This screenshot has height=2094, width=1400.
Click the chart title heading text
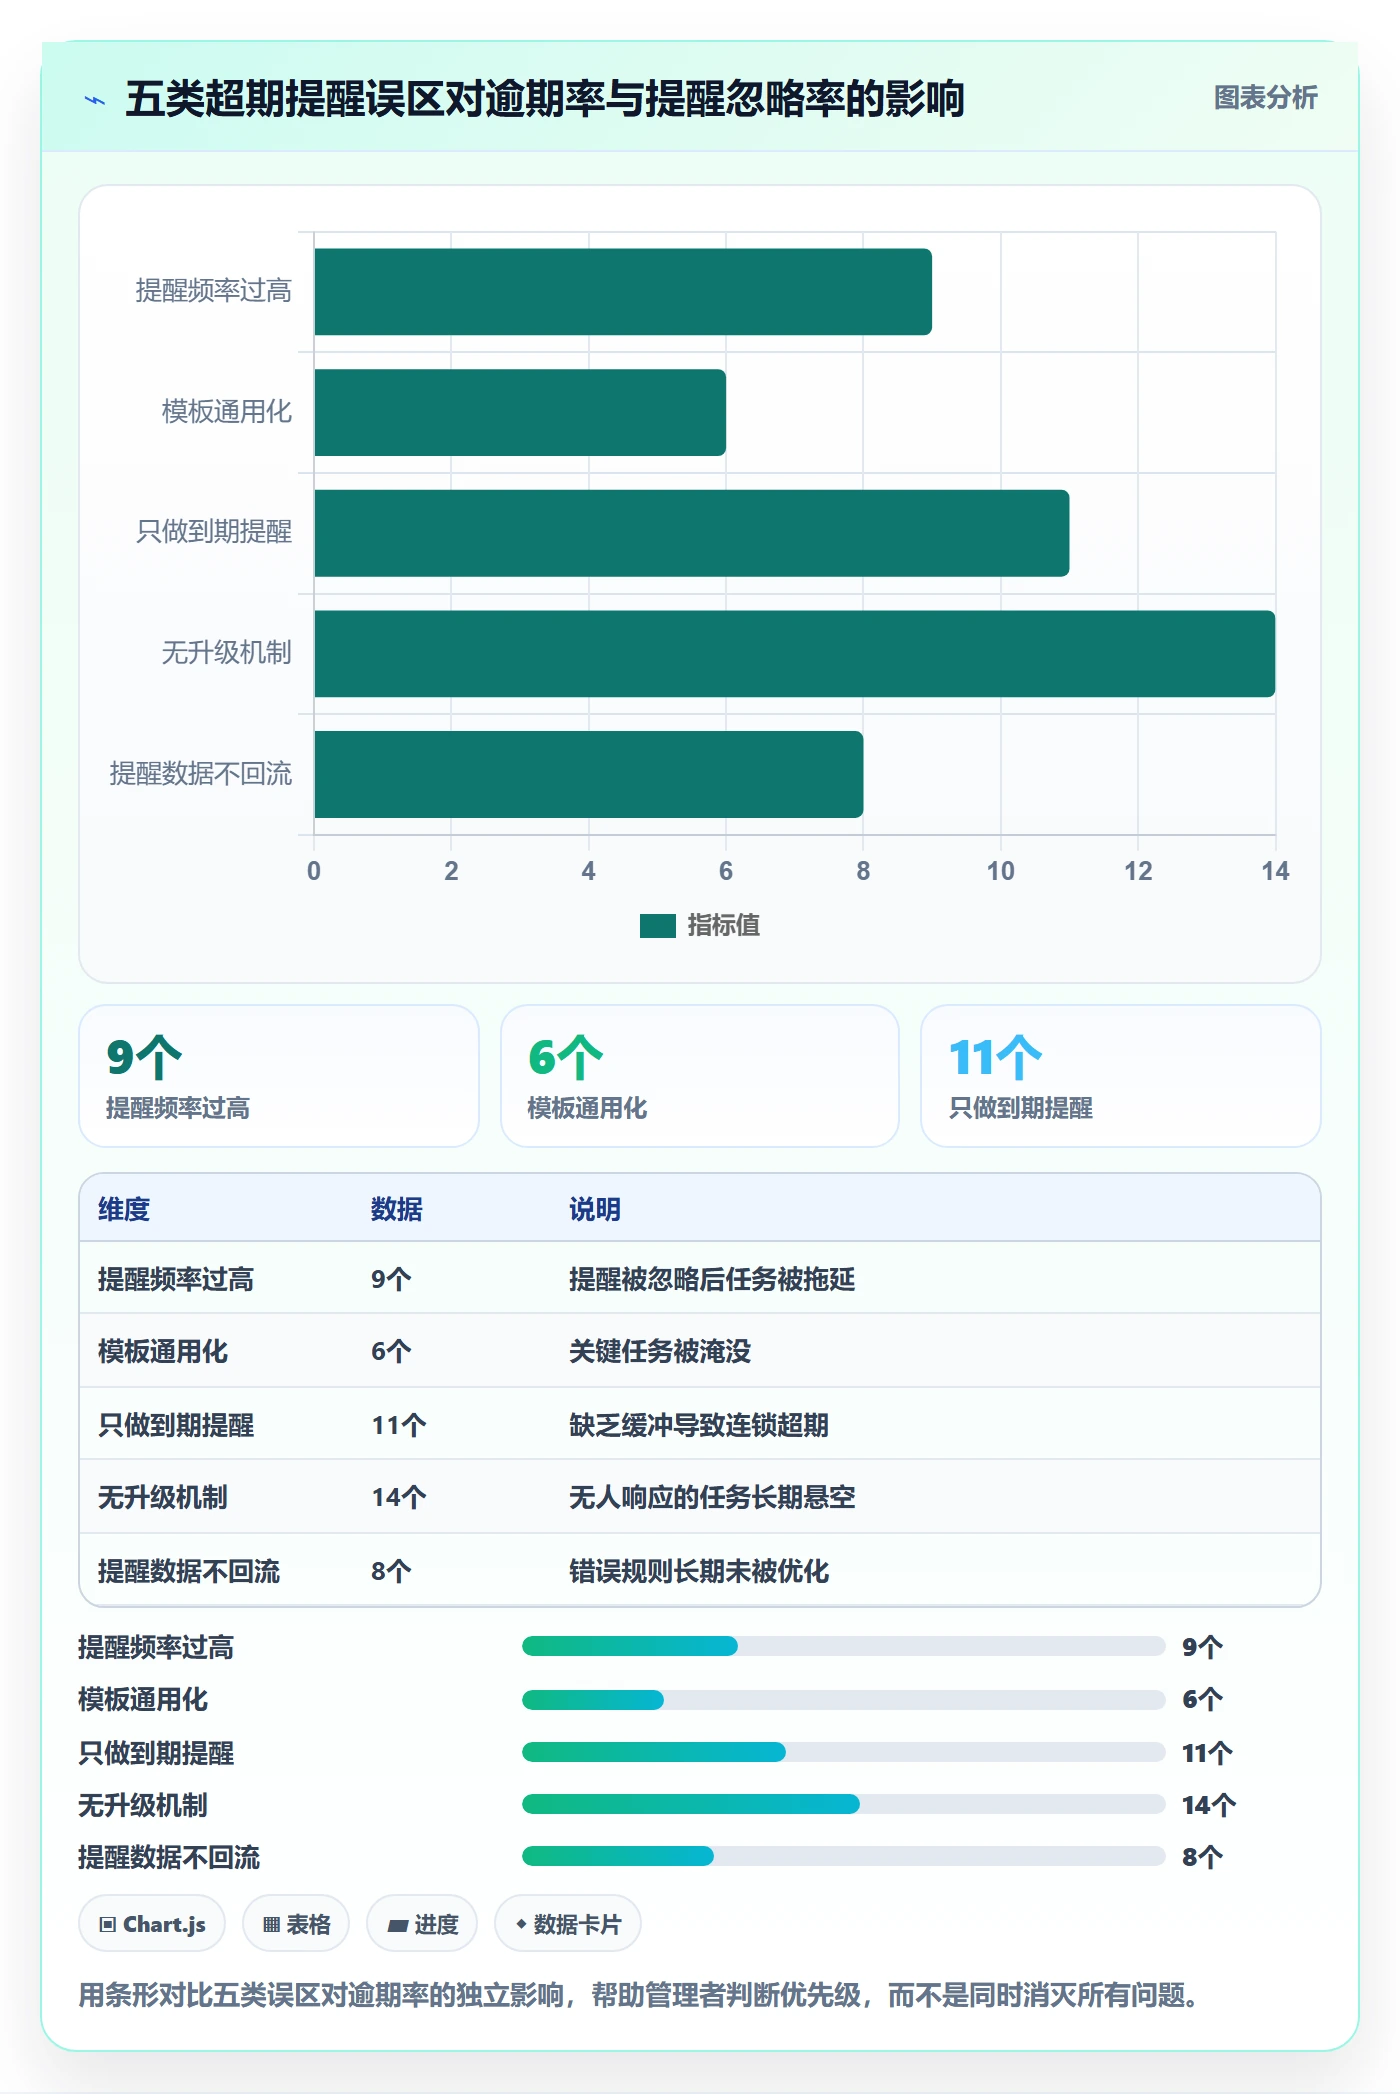pos(545,99)
